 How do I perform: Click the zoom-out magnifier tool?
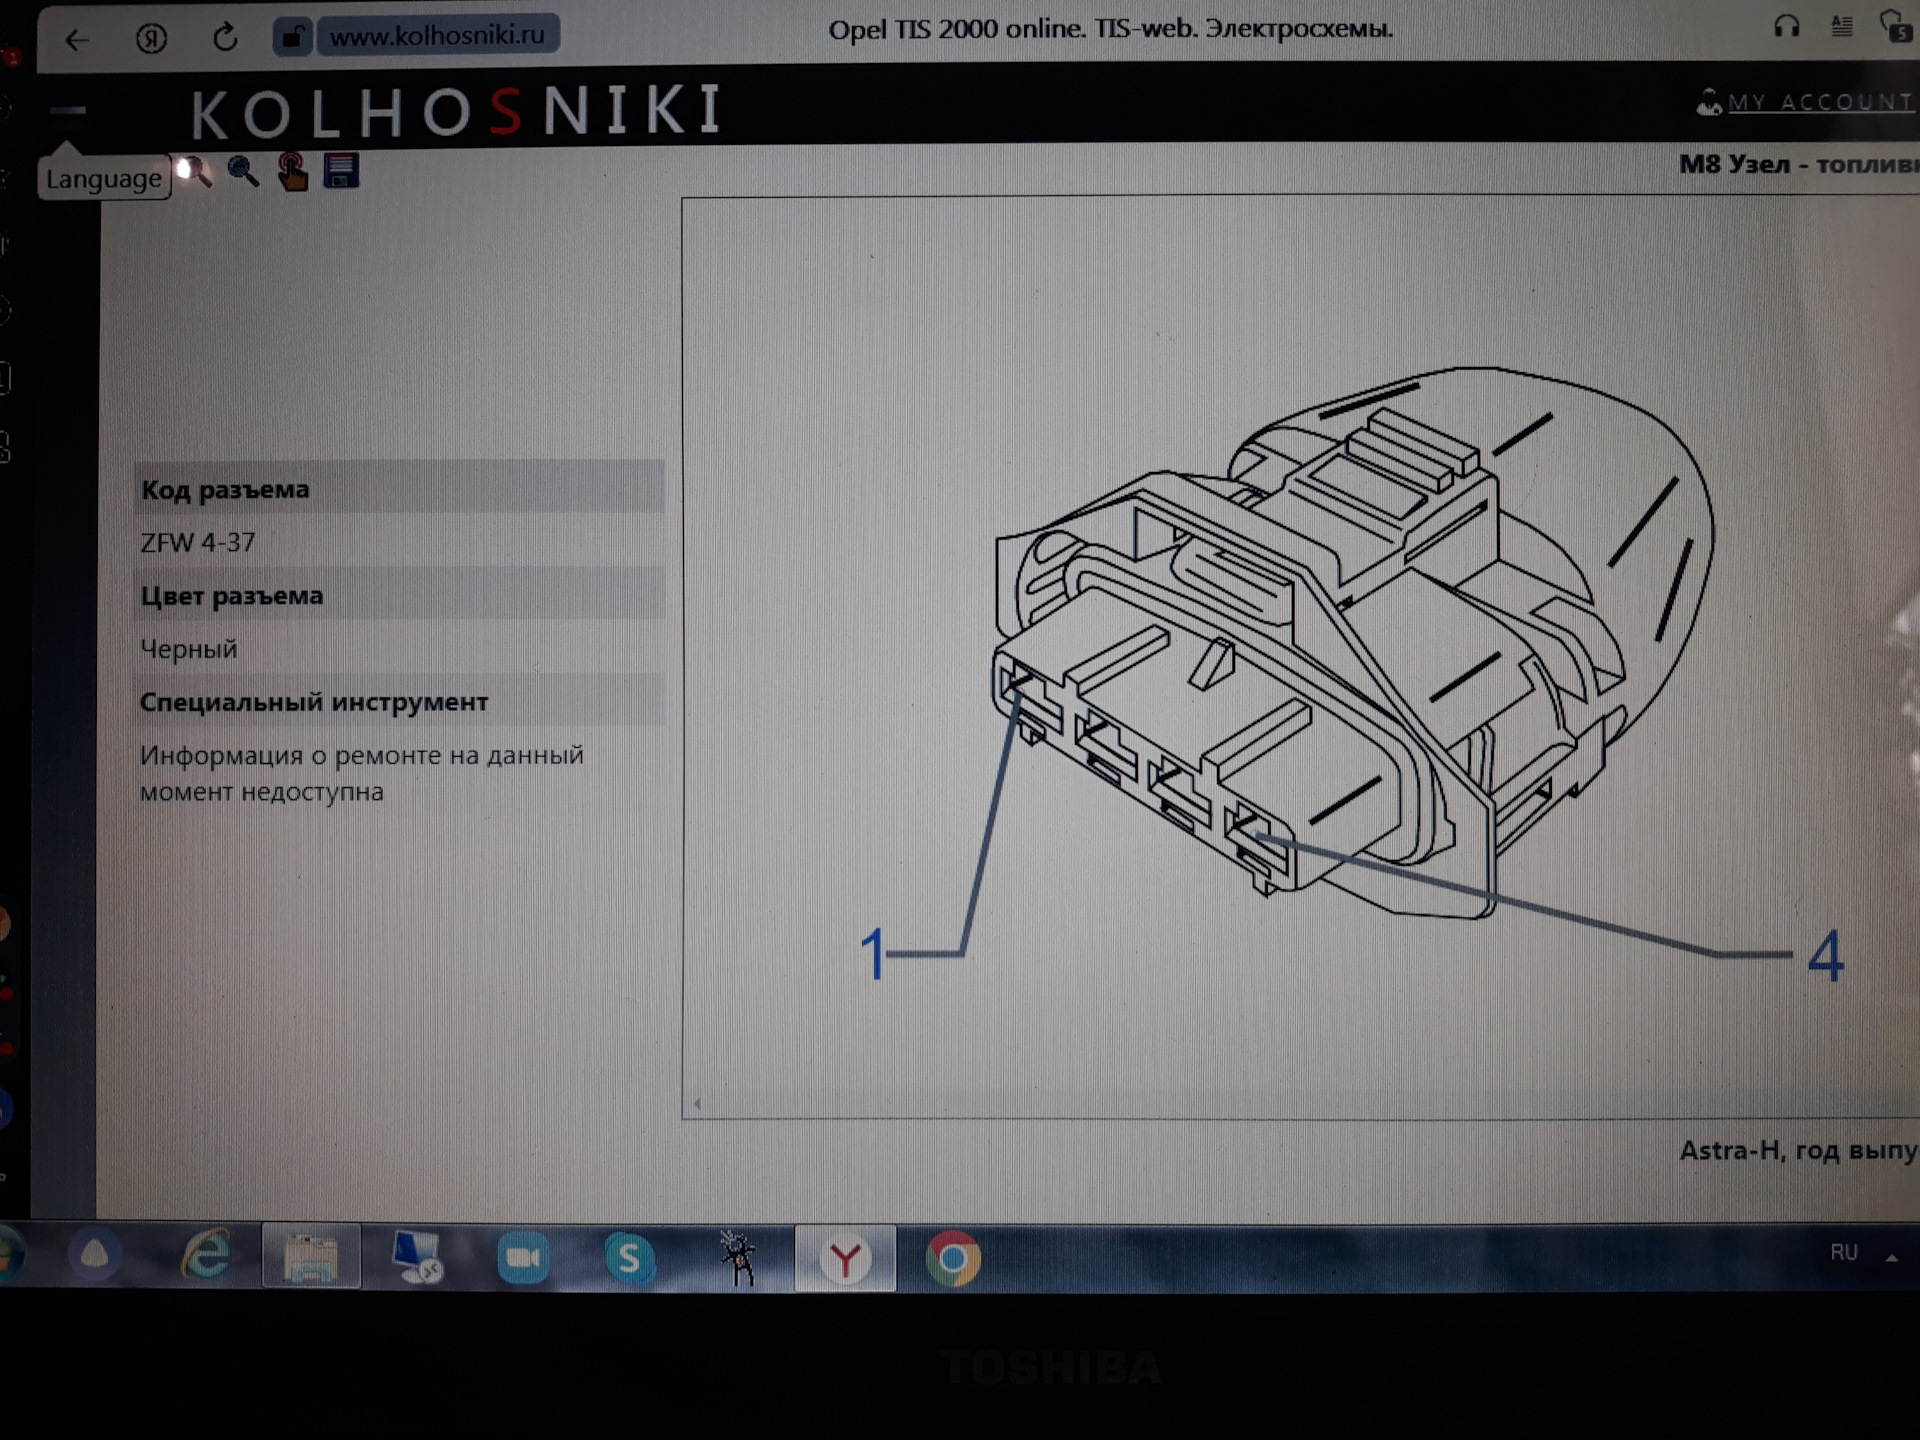pyautogui.click(x=243, y=172)
